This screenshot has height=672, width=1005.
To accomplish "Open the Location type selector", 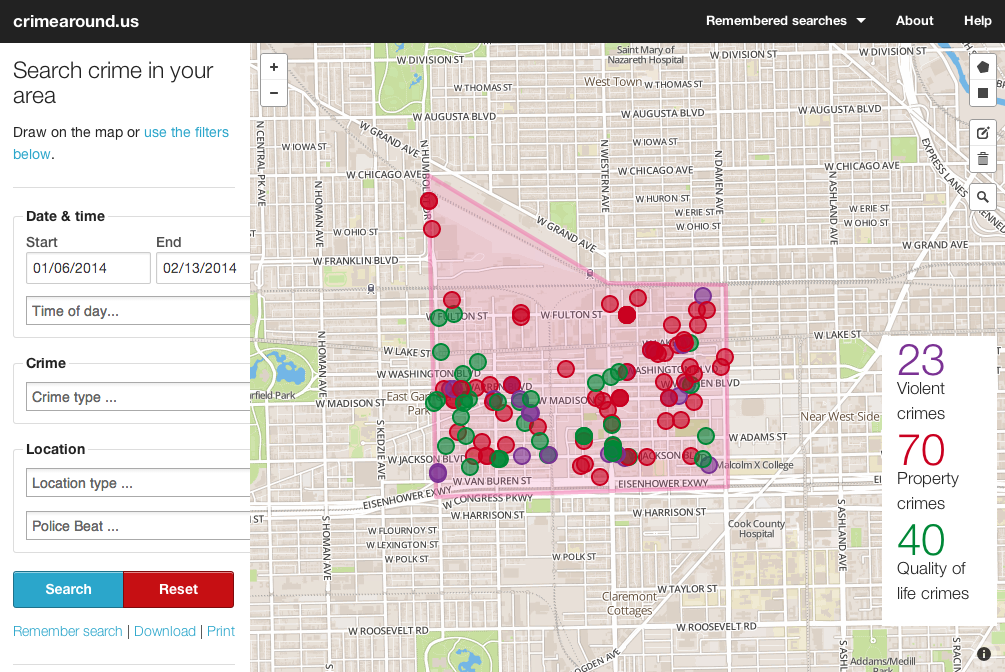I will tap(138, 483).
